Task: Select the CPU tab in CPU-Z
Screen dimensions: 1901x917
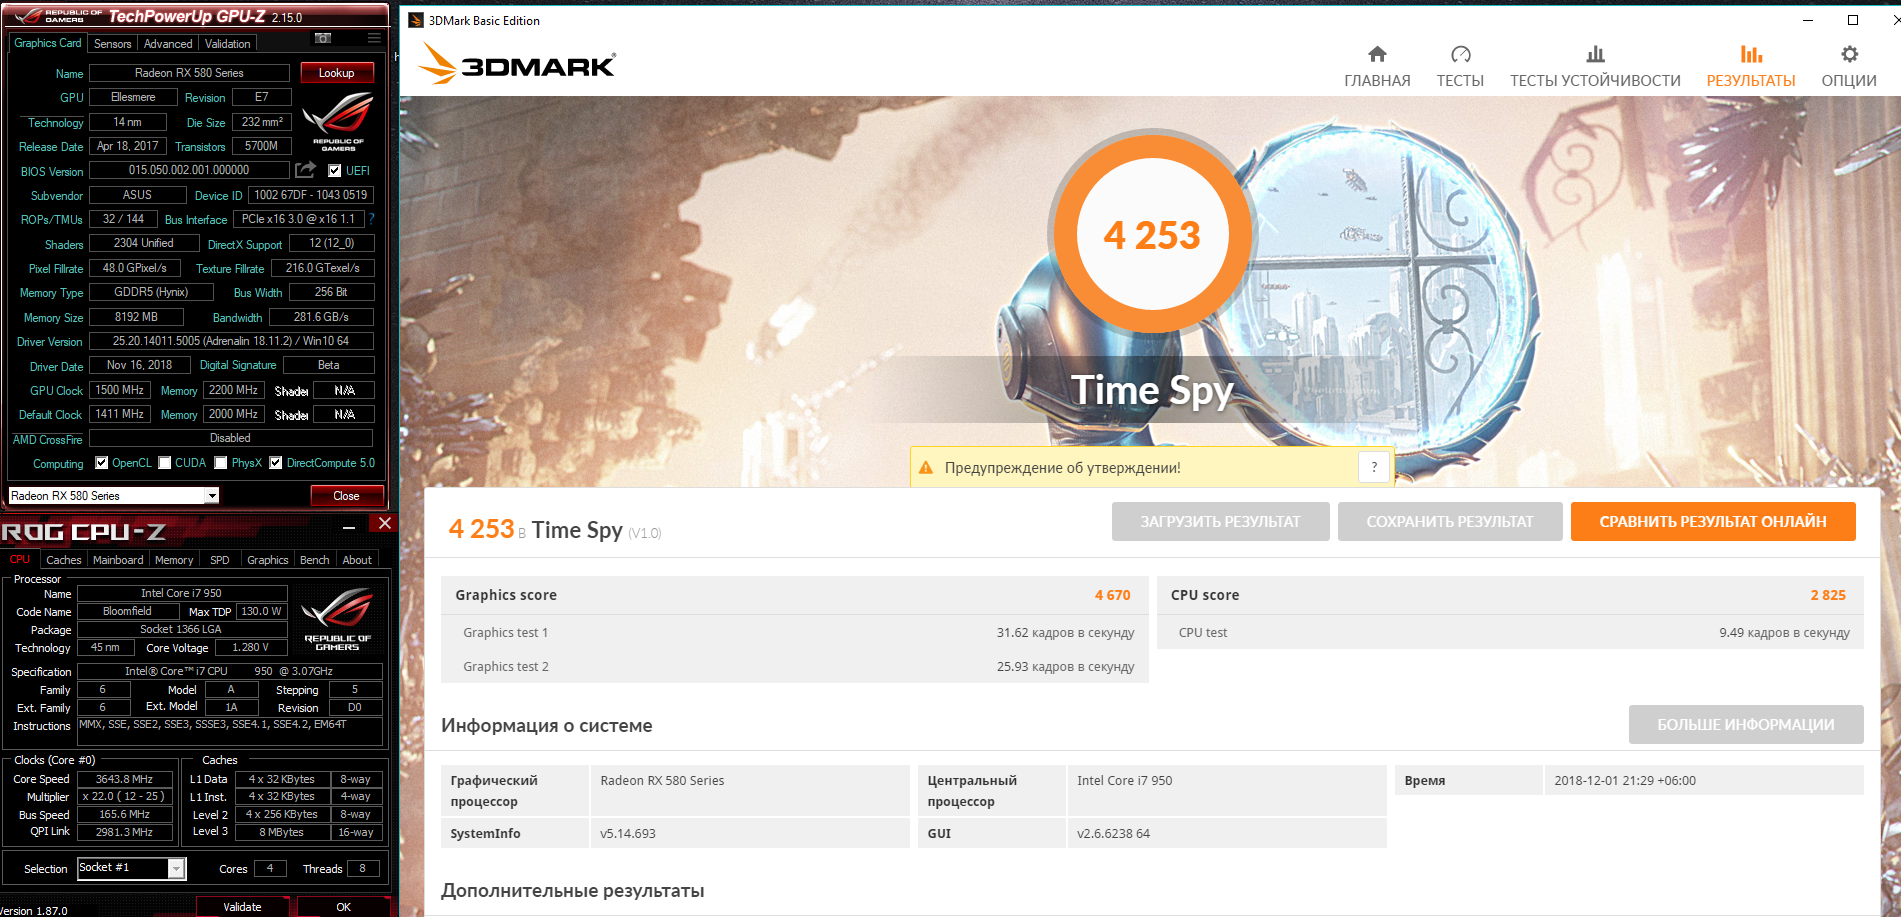Action: (20, 560)
